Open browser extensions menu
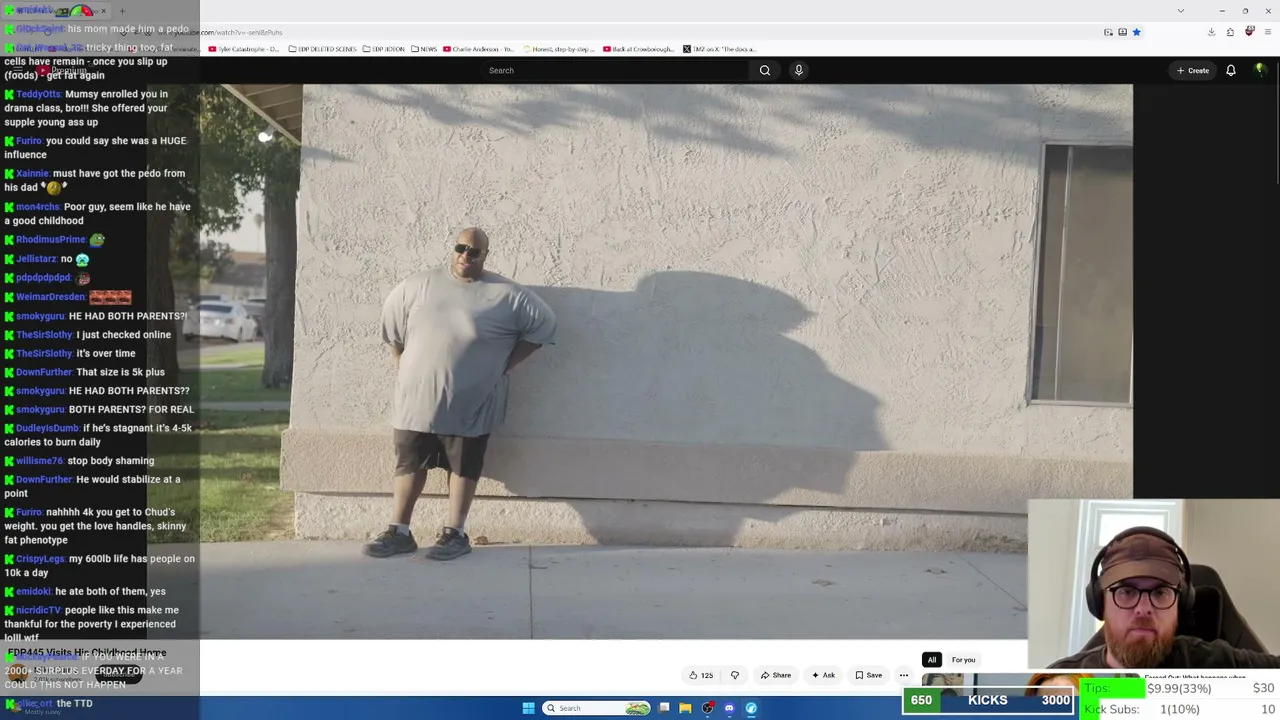Screen dimensions: 1280x720 (x=1230, y=32)
